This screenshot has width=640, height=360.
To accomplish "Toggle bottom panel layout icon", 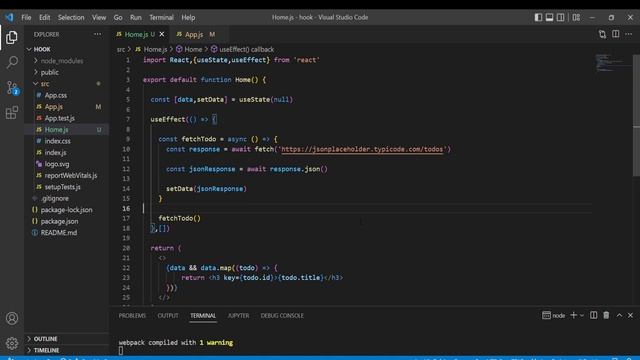I will click(549, 17).
